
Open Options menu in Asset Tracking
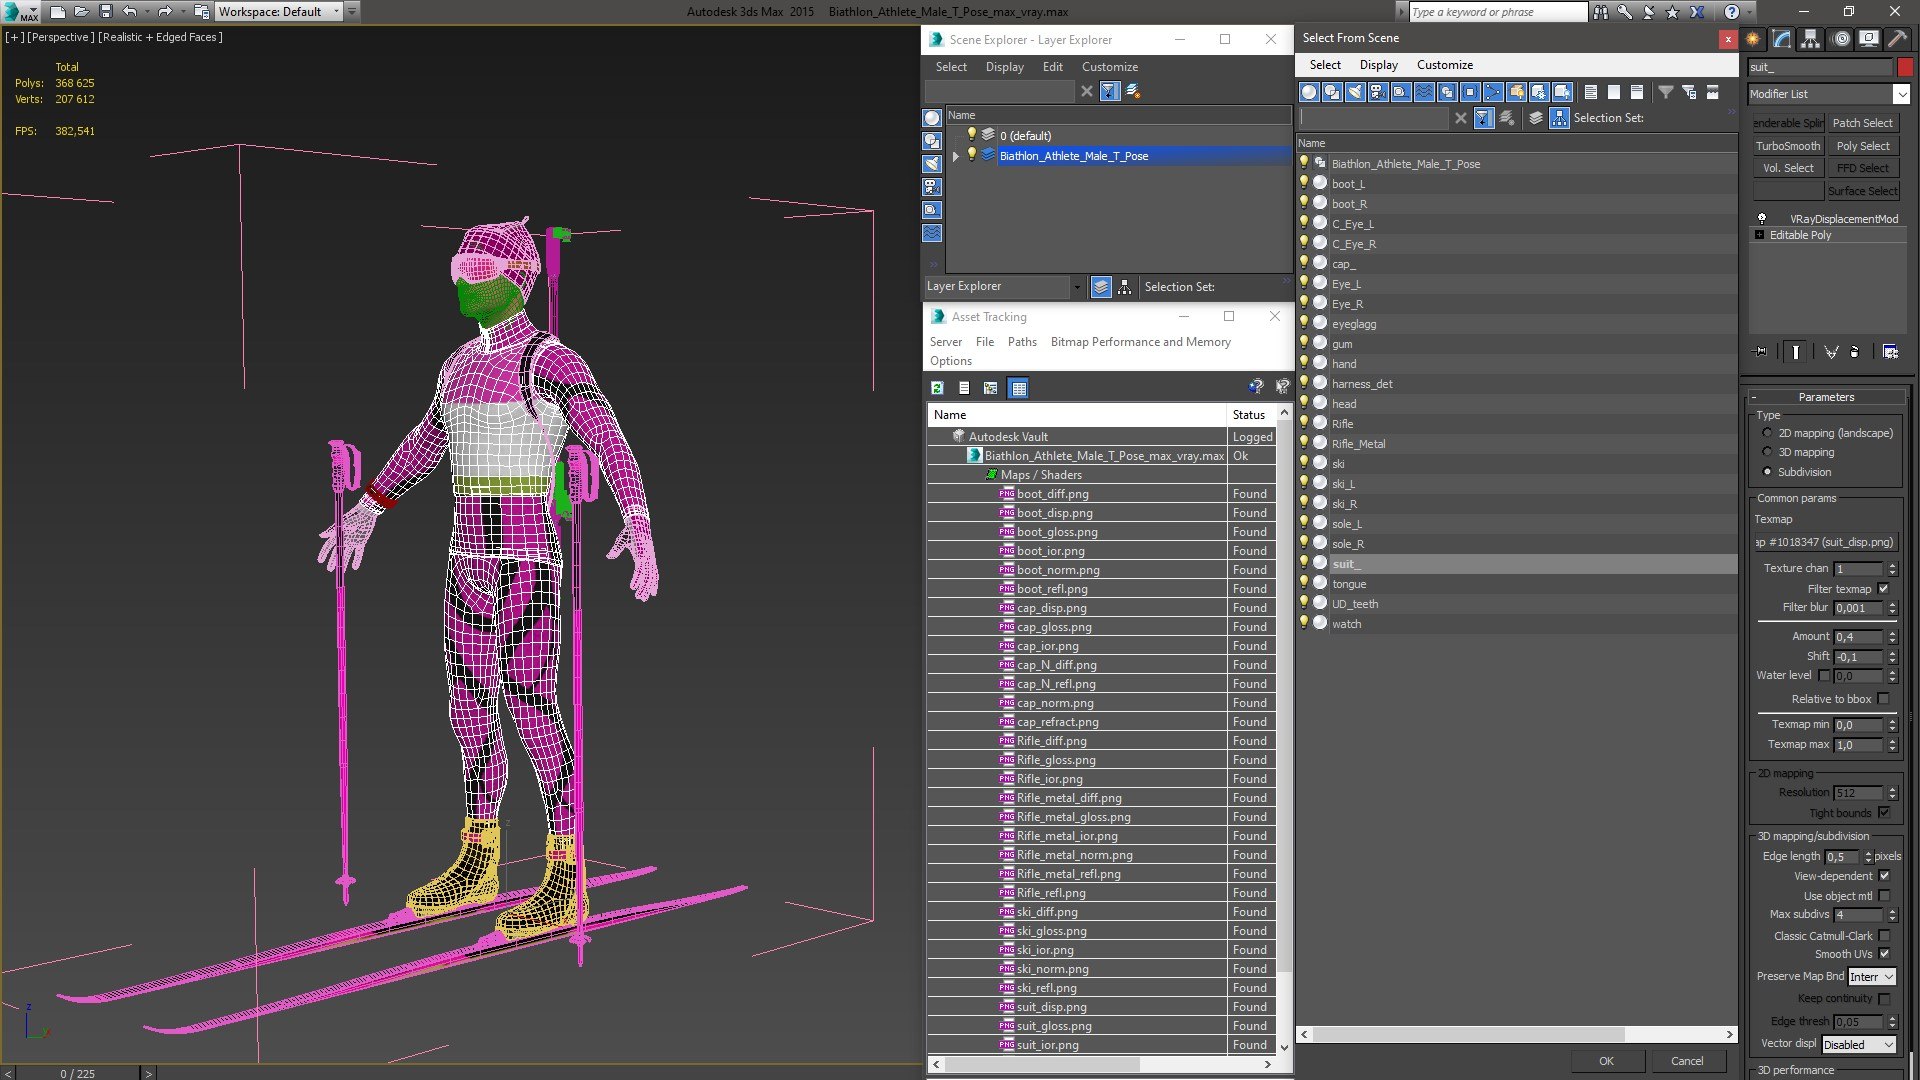(x=950, y=361)
